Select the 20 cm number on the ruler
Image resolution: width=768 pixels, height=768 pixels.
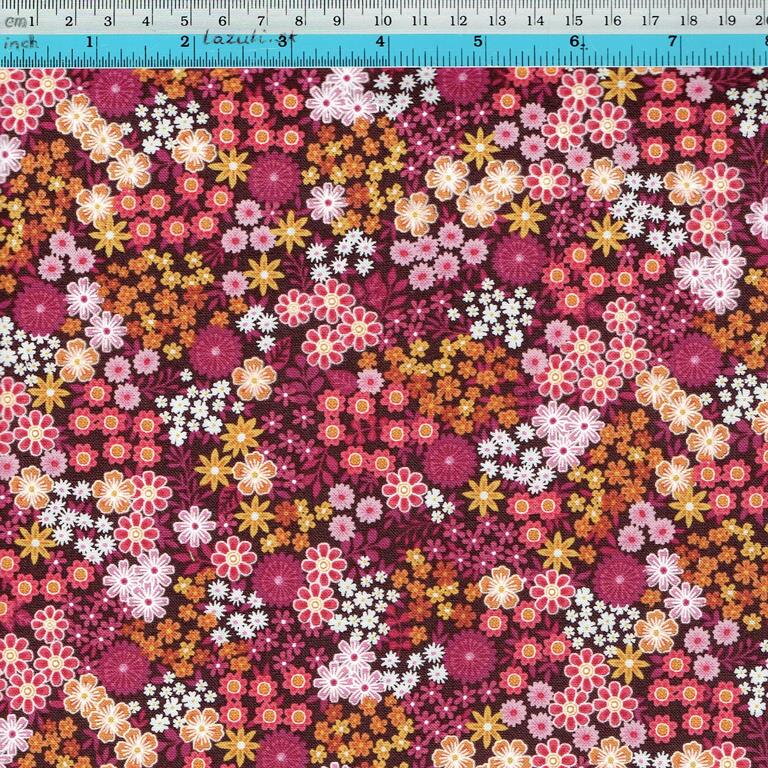[763, 21]
